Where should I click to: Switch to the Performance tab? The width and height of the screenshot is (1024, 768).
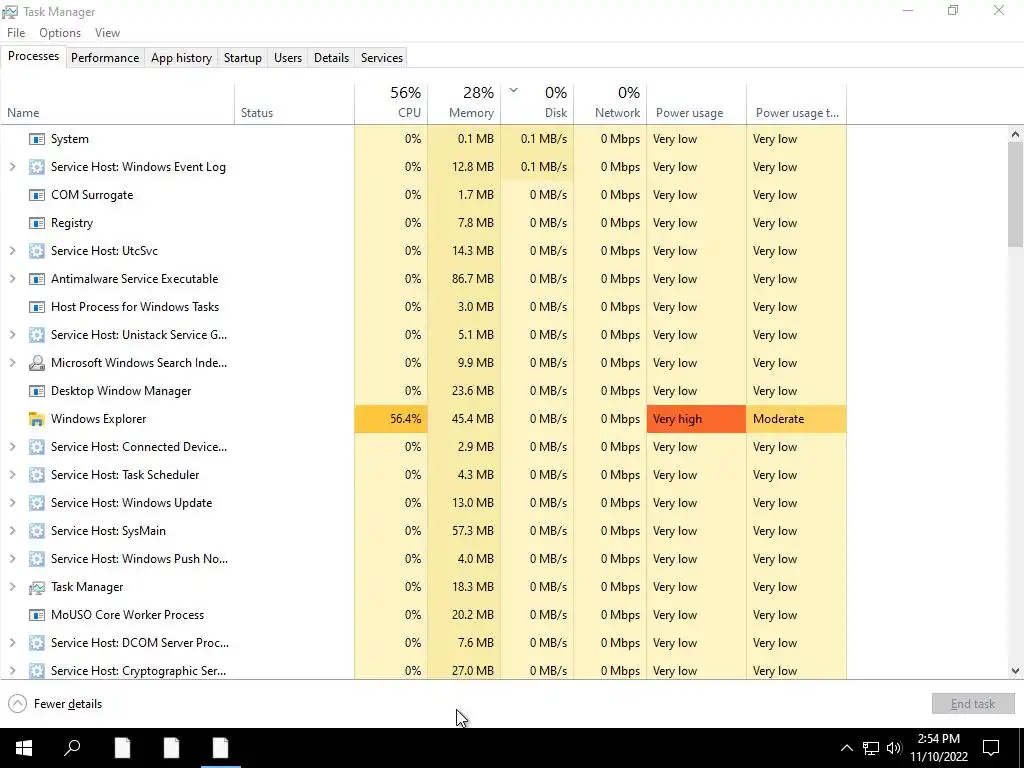[105, 57]
